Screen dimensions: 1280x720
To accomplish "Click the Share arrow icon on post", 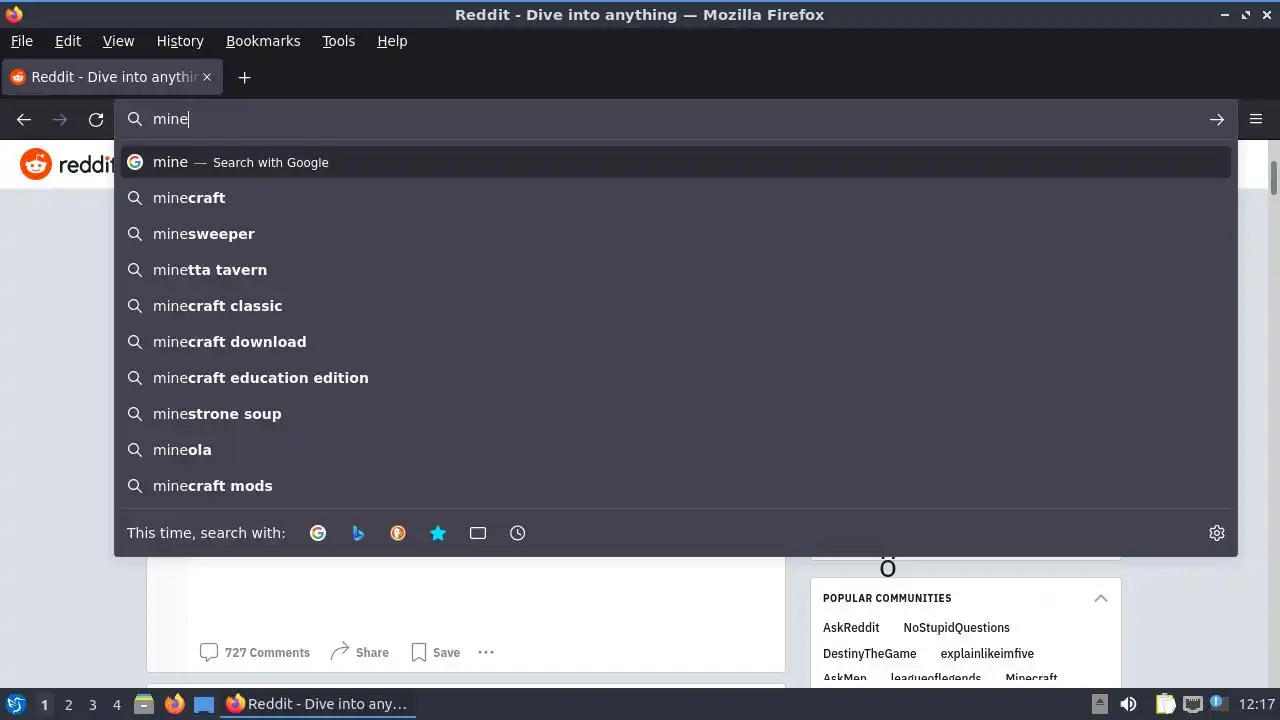I will coord(340,651).
